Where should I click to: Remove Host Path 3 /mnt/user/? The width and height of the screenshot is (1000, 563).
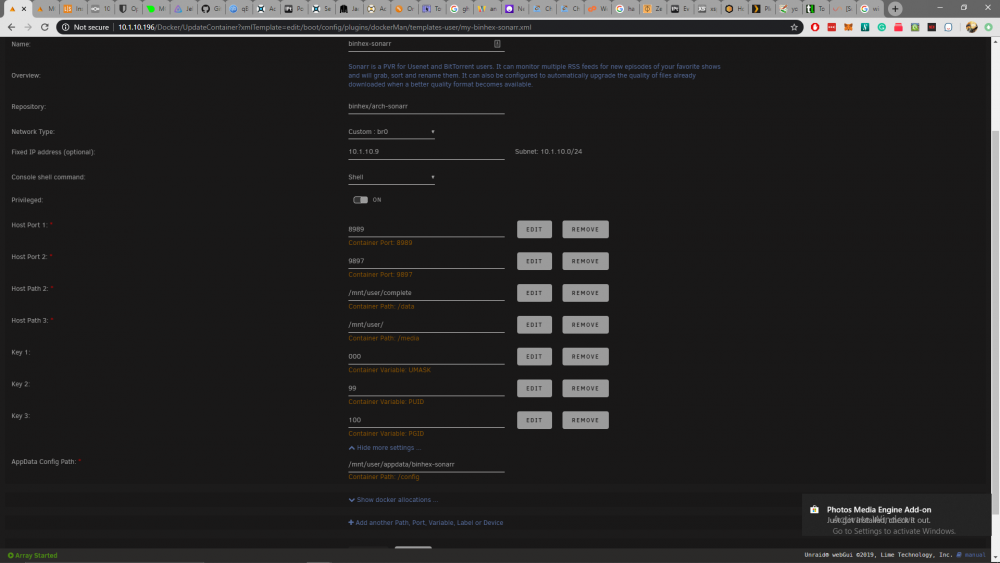pyautogui.click(x=585, y=325)
